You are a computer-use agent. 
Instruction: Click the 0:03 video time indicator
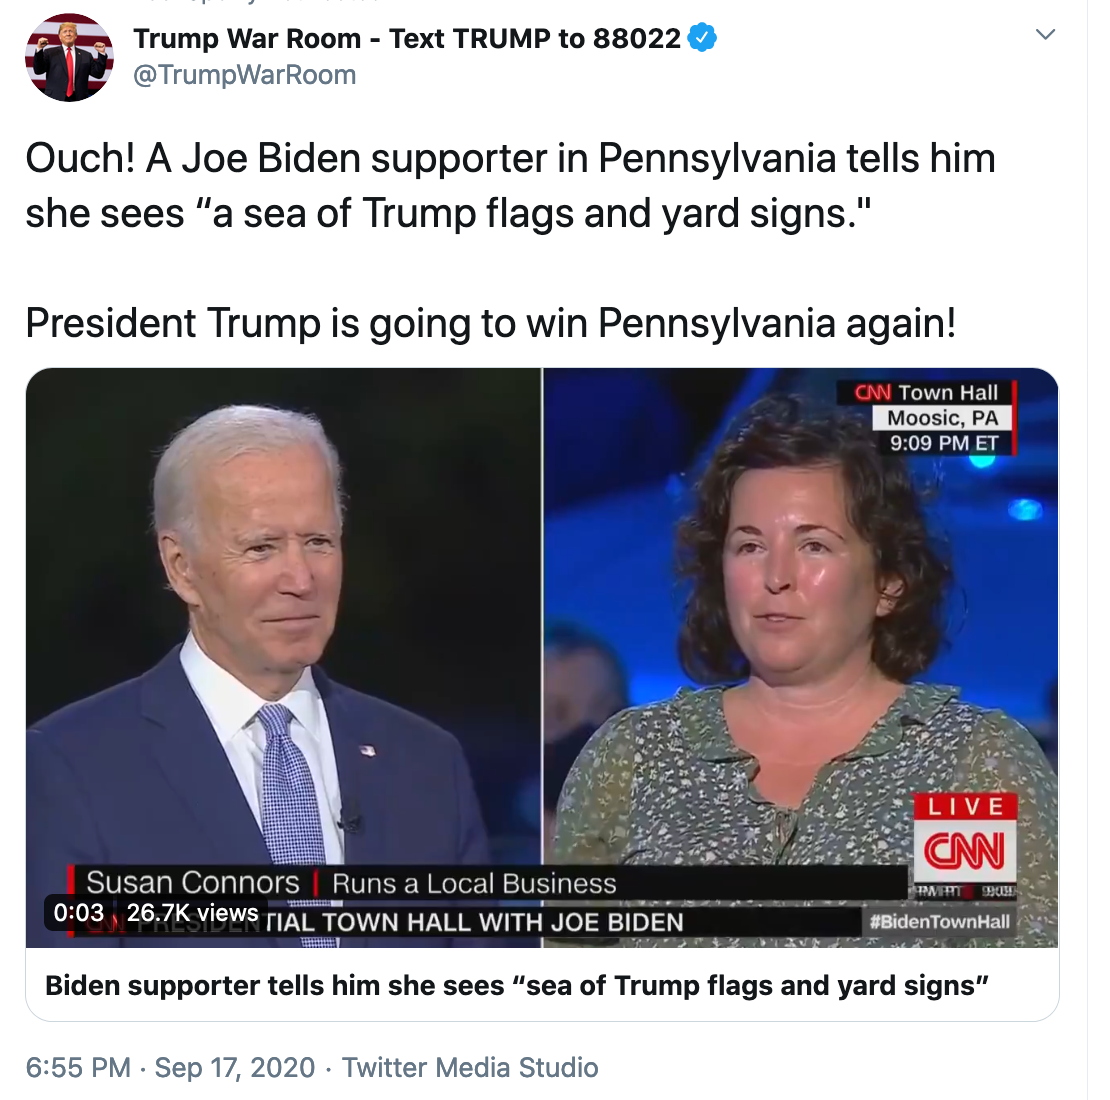tap(79, 912)
